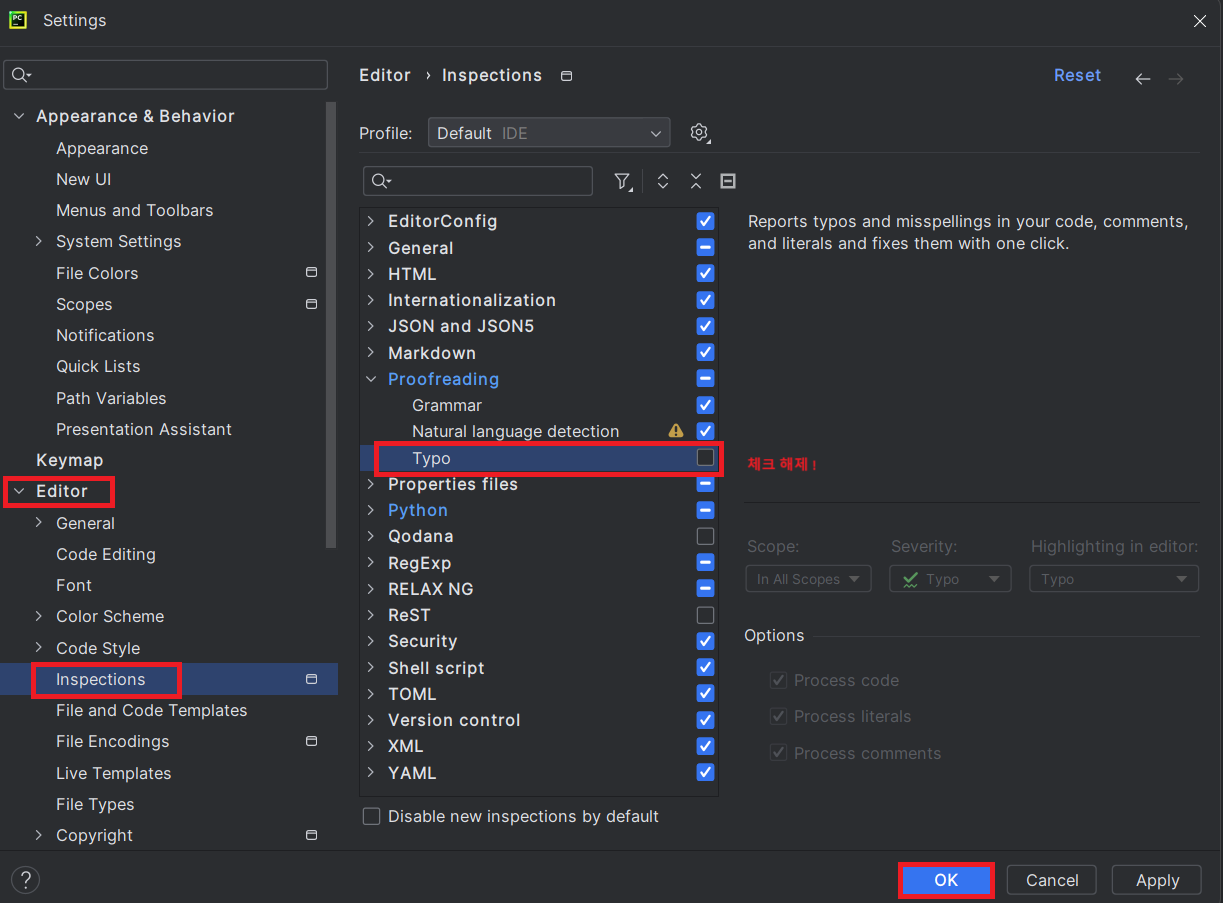
Task: Click the project-level icon beside Inspections breadcrumb
Action: 566,76
